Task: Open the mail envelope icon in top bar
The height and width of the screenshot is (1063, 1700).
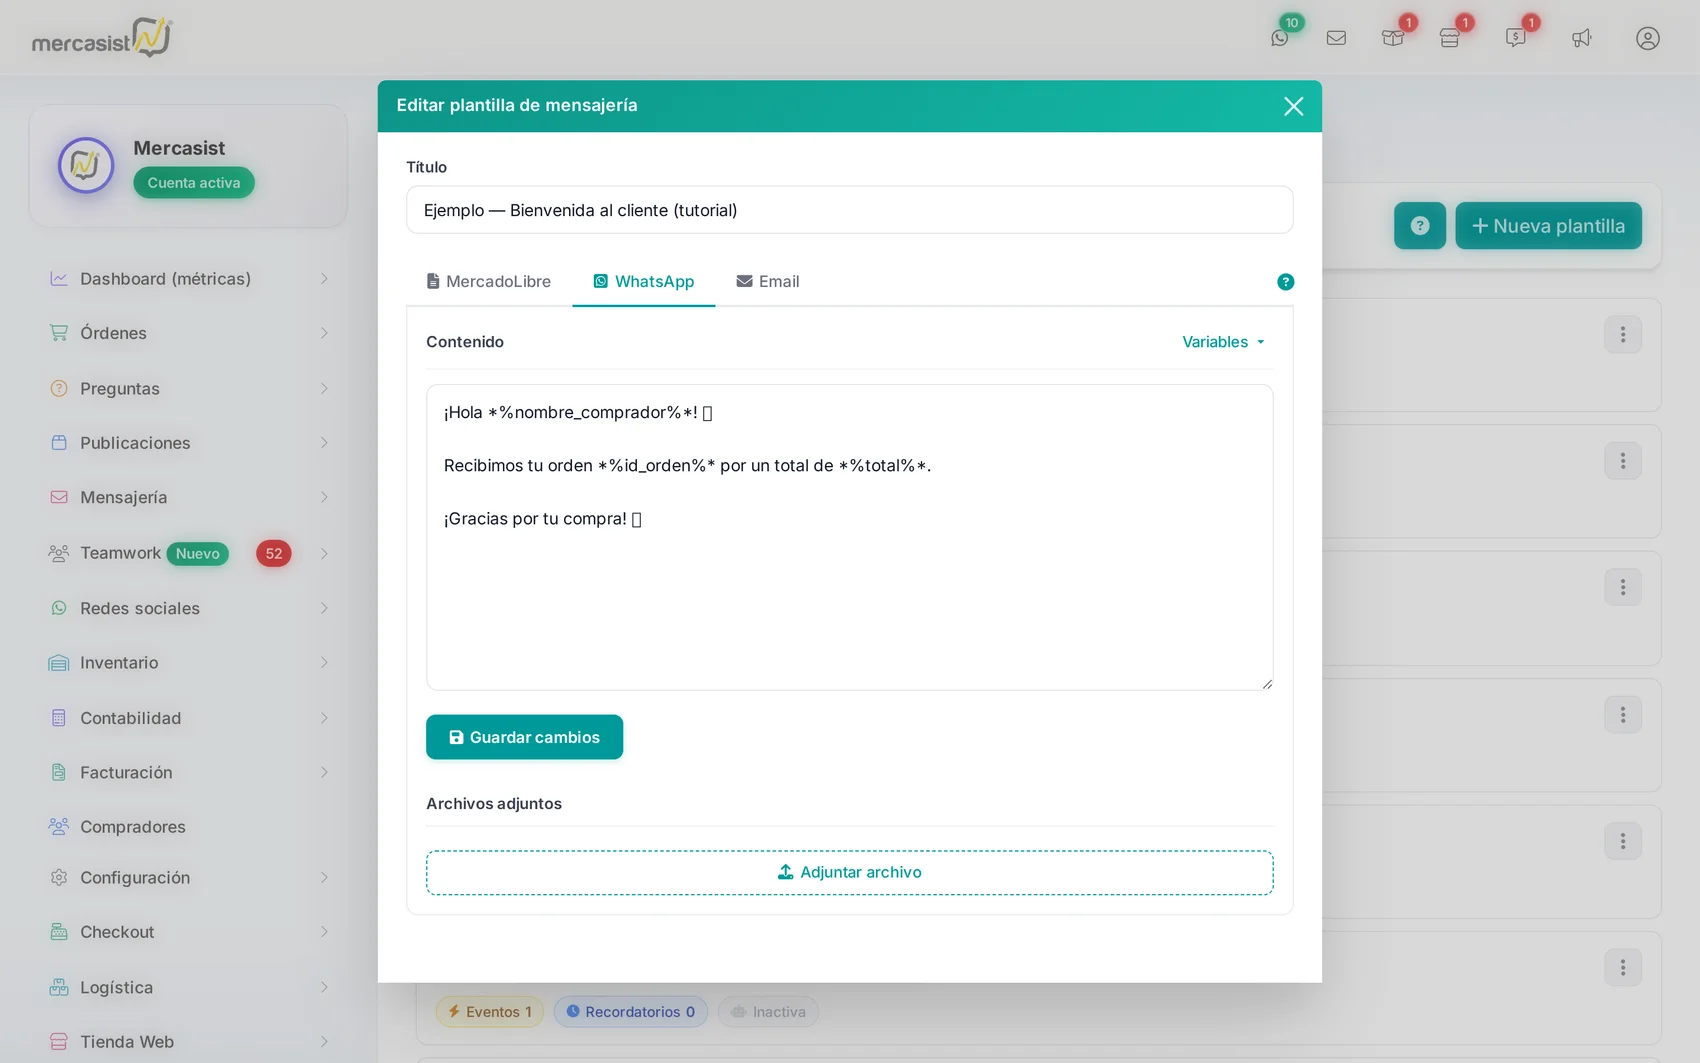Action: click(1336, 38)
